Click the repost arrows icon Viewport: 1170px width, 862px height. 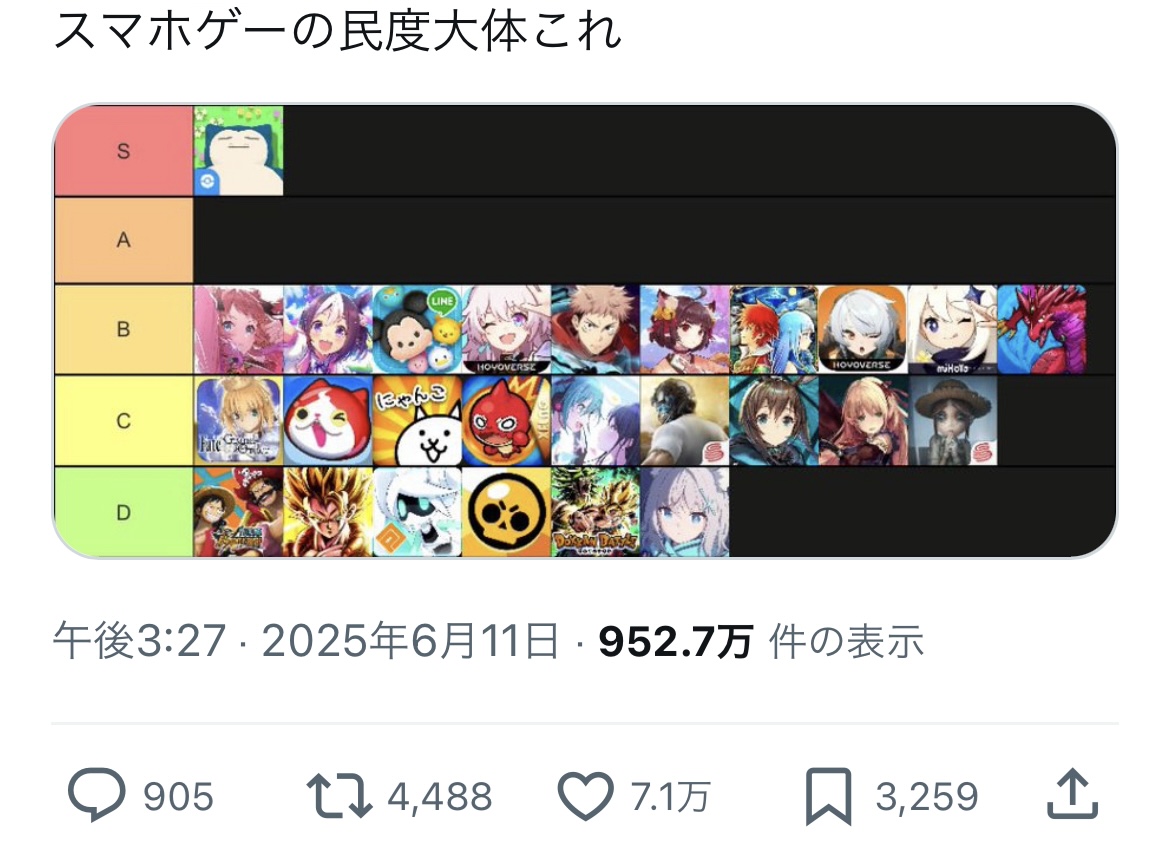click(339, 796)
